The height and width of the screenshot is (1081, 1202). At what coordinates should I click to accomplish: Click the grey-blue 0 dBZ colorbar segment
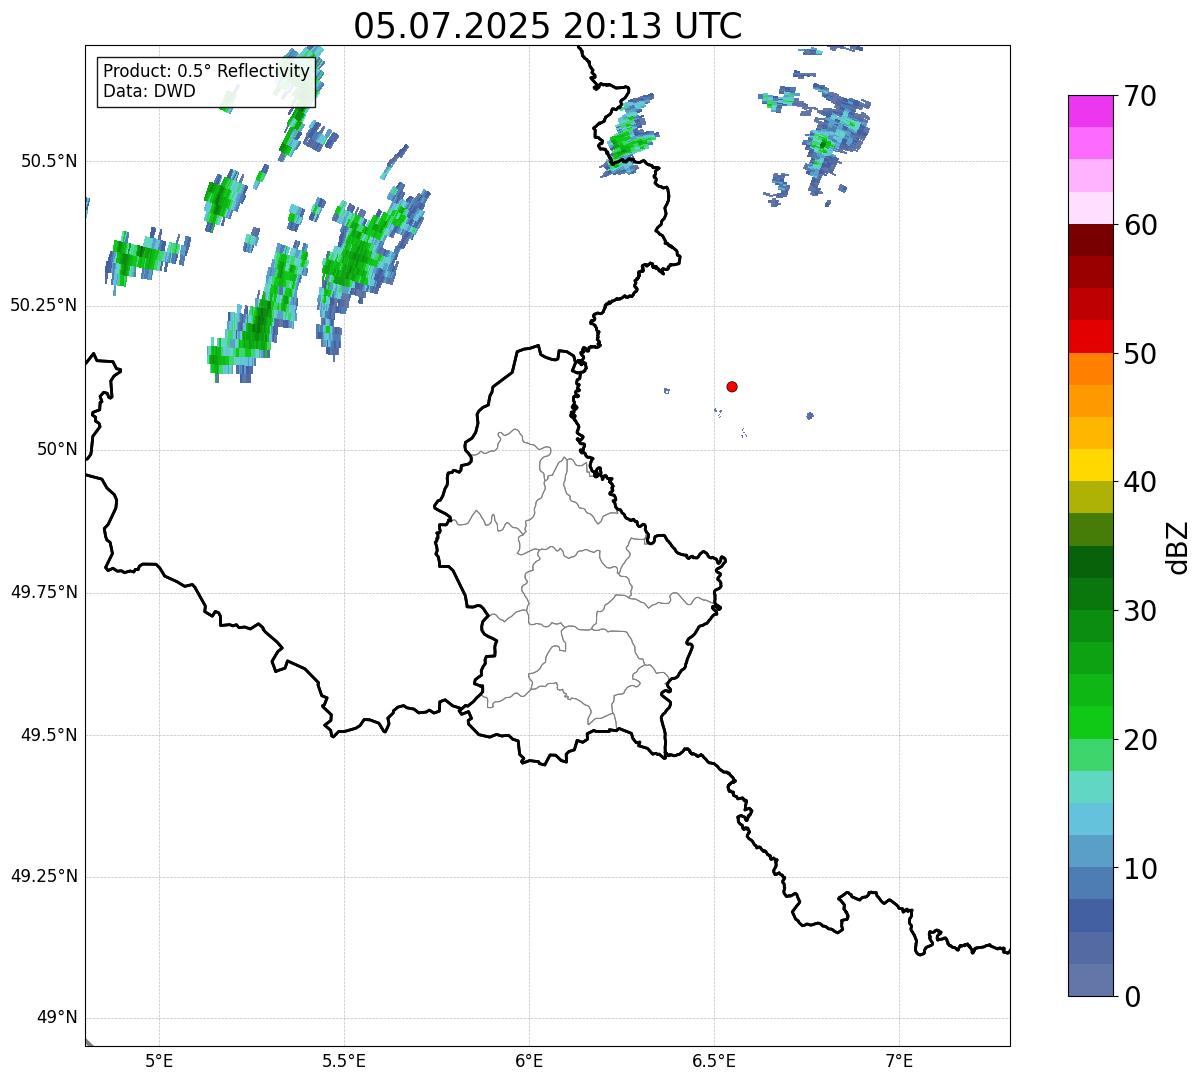pyautogui.click(x=1091, y=980)
